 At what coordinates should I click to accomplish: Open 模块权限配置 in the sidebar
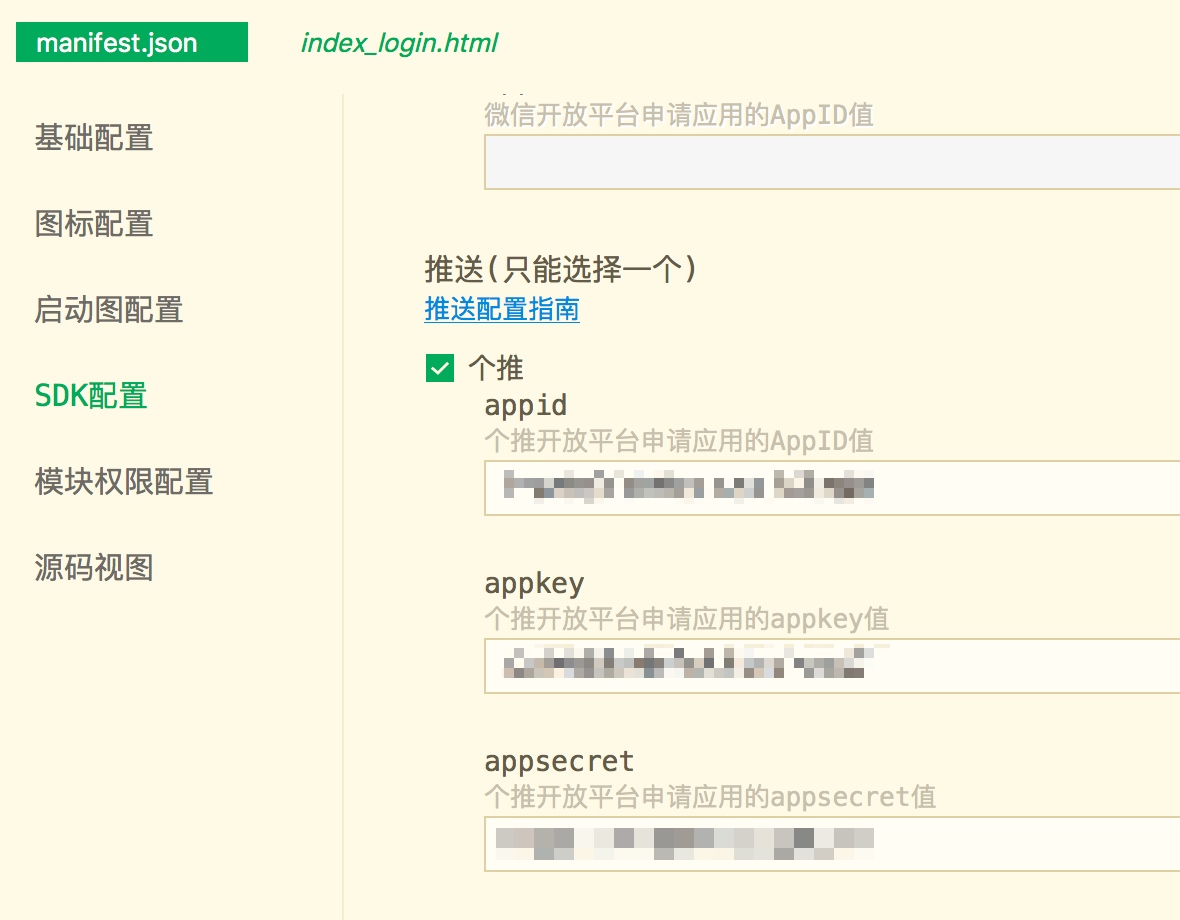point(124,482)
